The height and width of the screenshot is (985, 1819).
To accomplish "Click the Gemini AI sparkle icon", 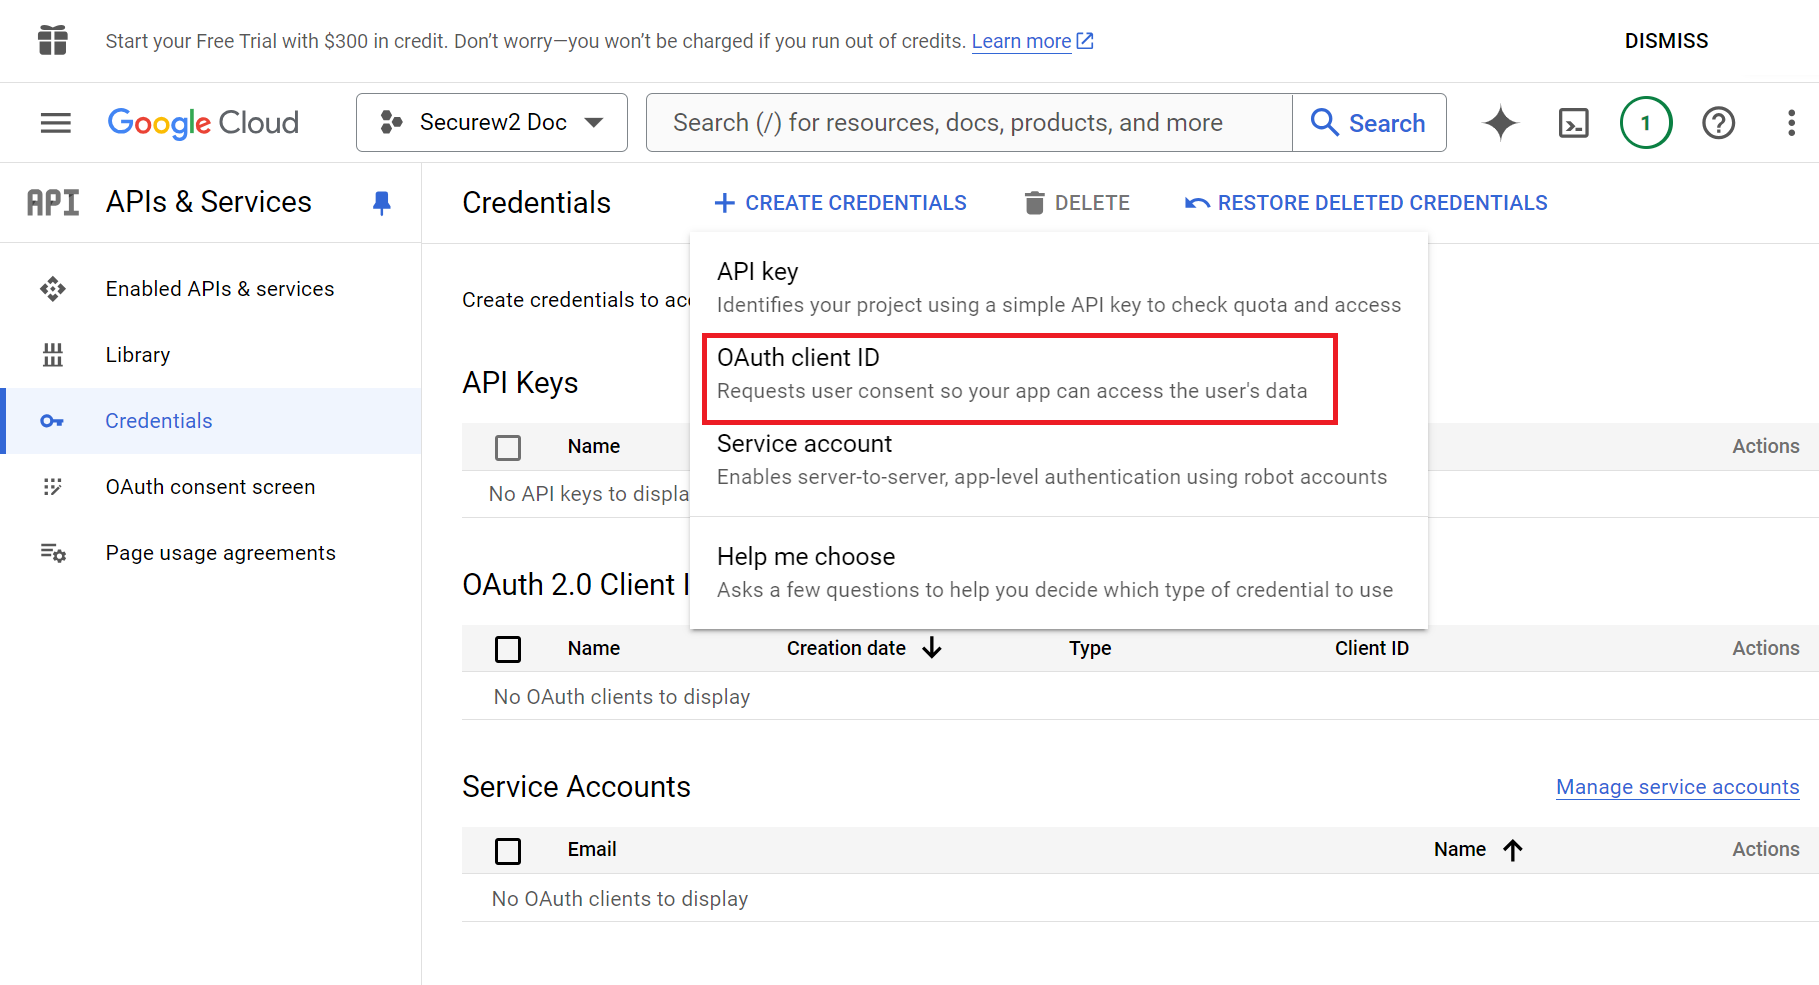I will pyautogui.click(x=1500, y=123).
